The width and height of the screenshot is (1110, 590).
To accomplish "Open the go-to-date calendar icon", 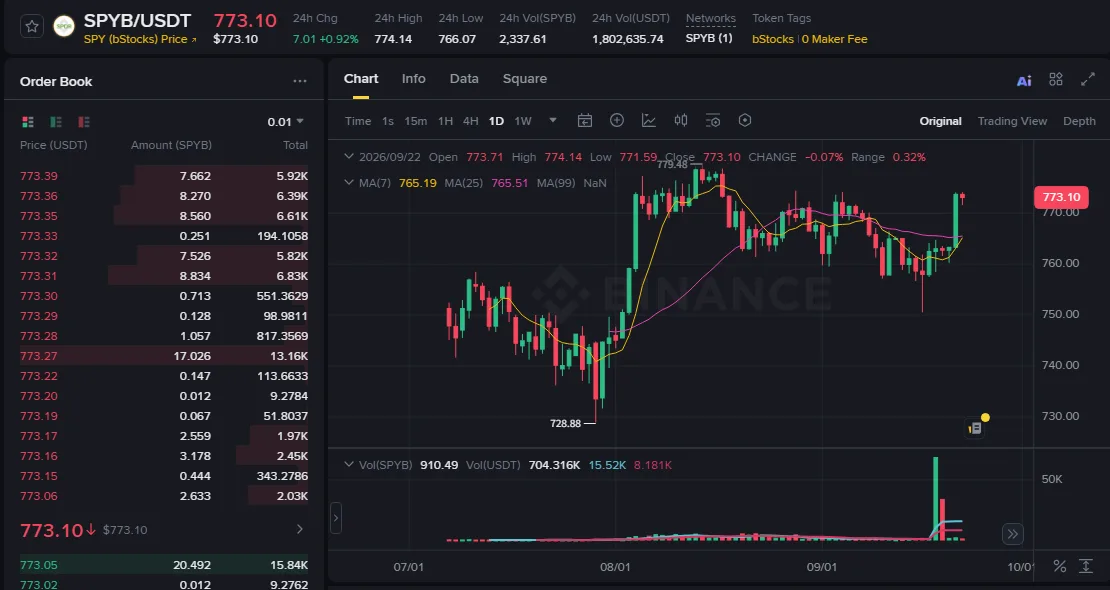I will point(585,120).
